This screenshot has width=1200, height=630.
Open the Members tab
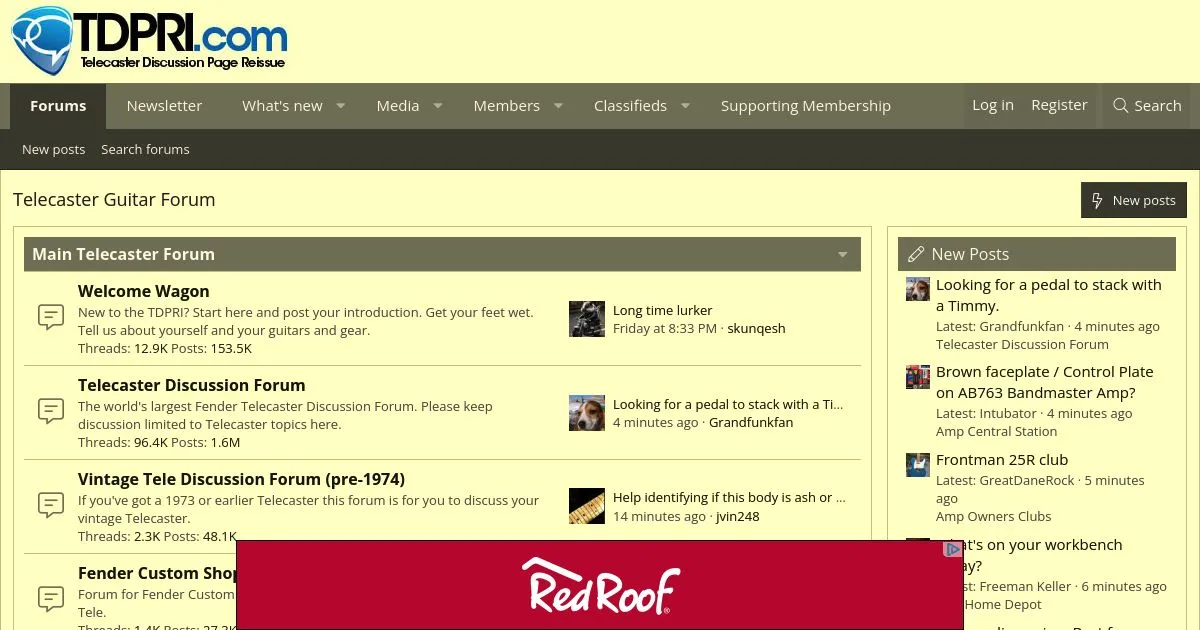click(507, 106)
